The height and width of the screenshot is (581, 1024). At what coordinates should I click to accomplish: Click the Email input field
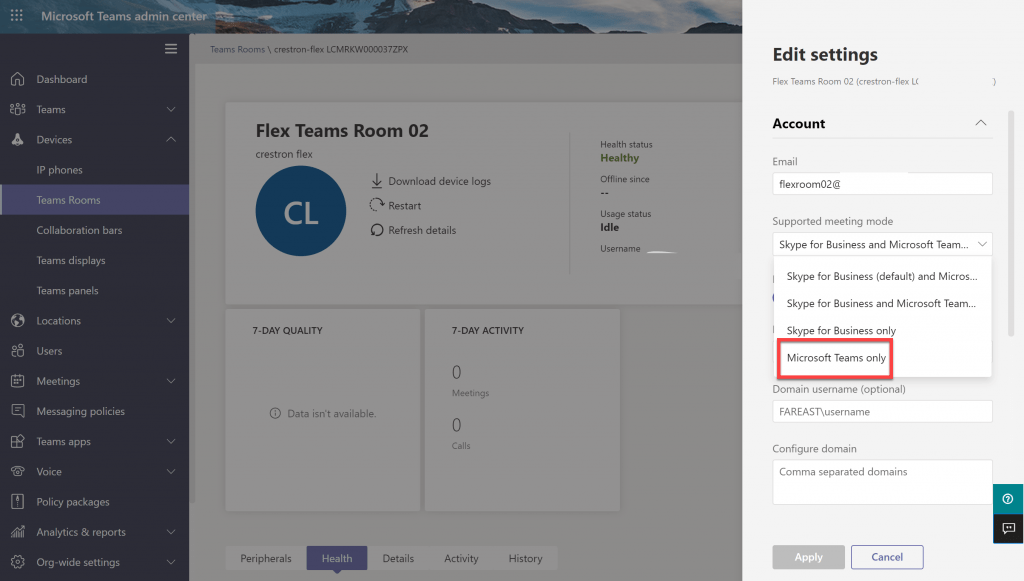pyautogui.click(x=882, y=183)
